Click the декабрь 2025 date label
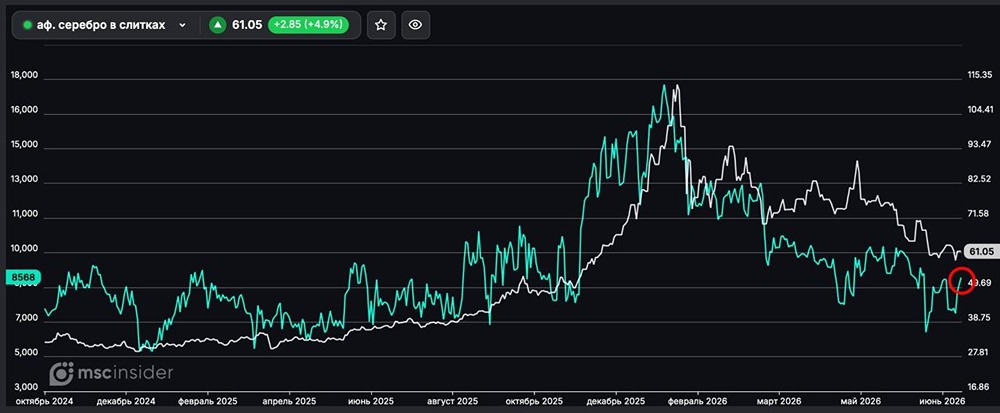 coord(617,402)
